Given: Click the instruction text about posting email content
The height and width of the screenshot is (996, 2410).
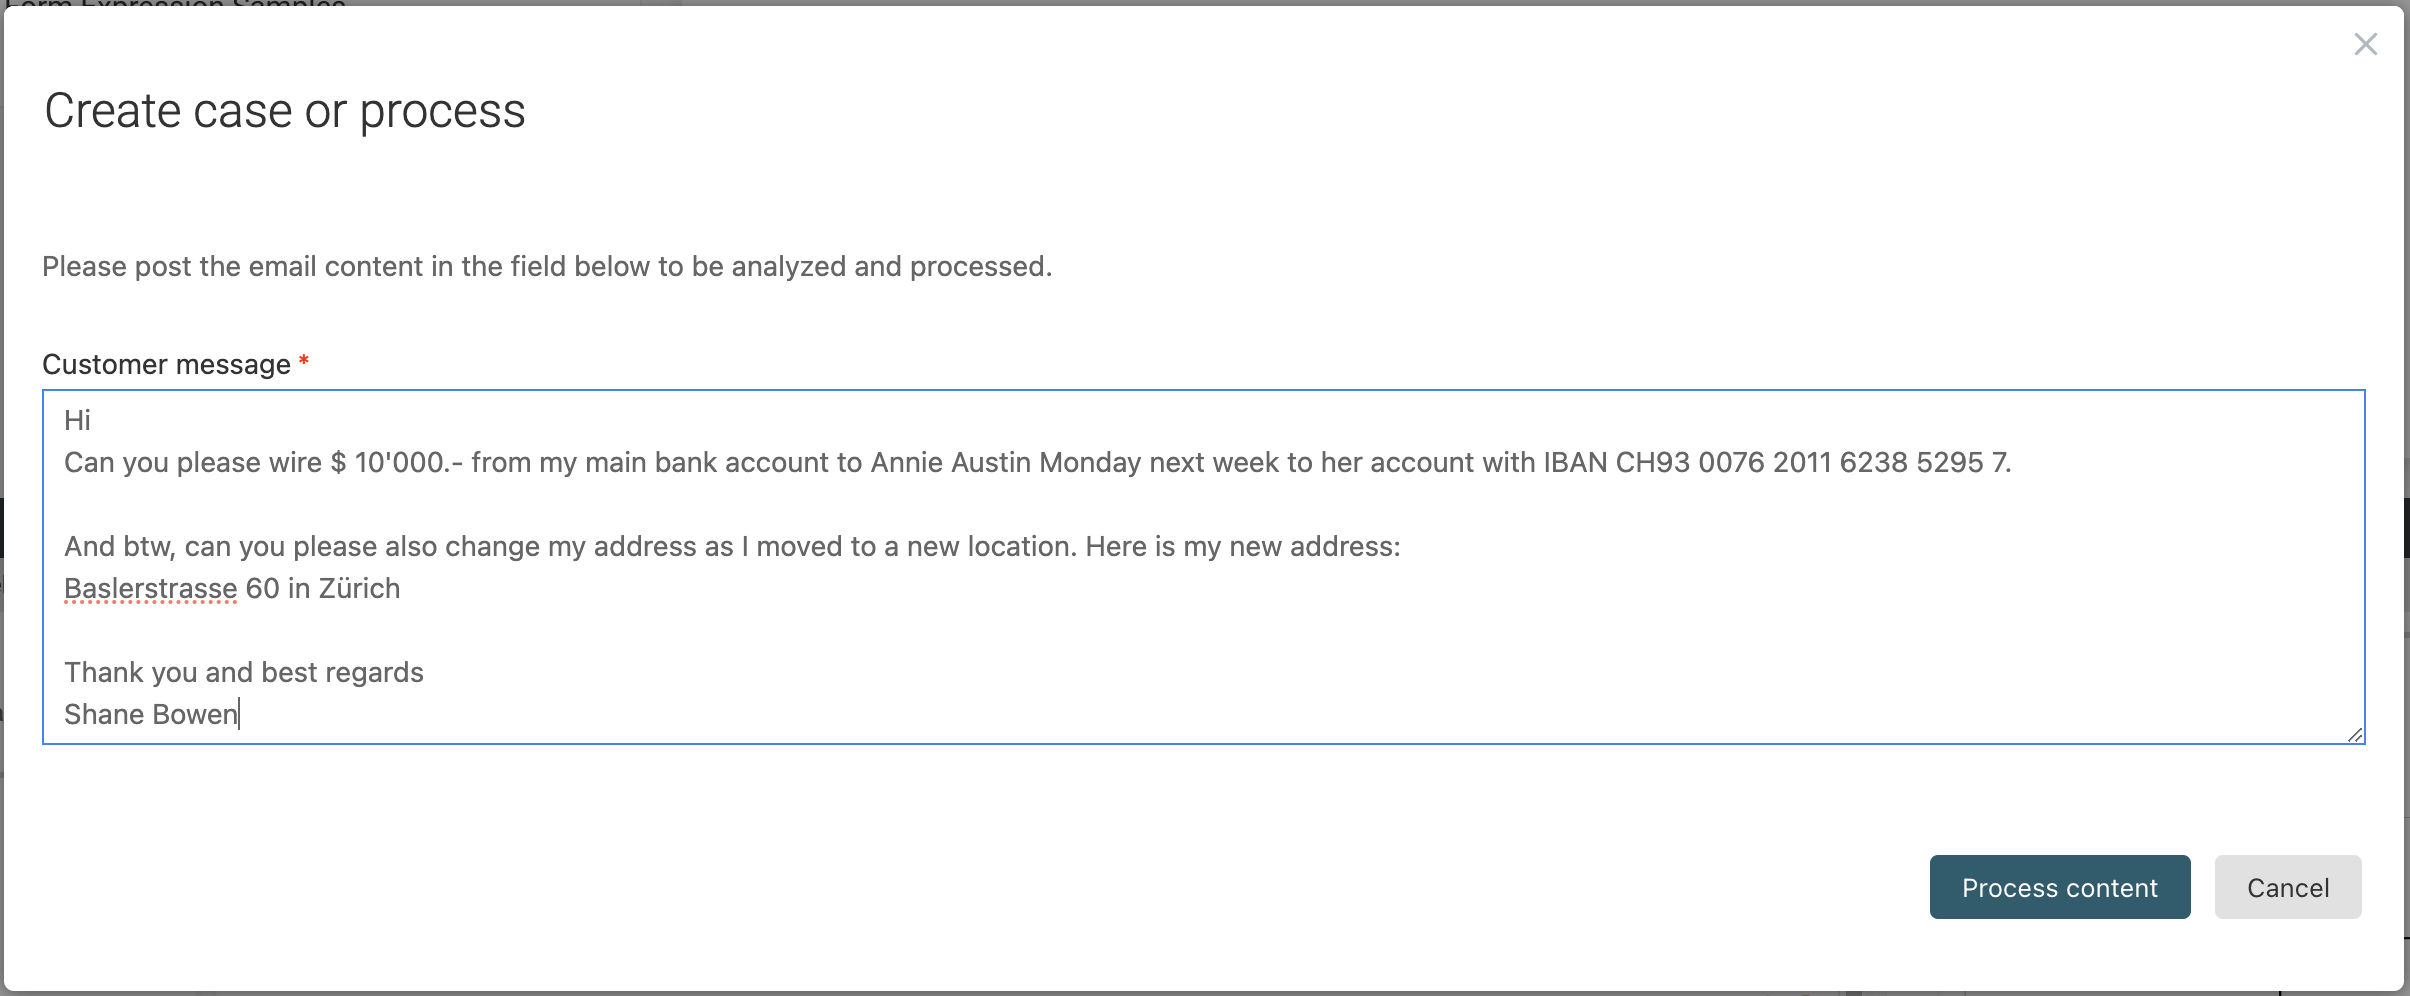Looking at the screenshot, I should tap(546, 266).
